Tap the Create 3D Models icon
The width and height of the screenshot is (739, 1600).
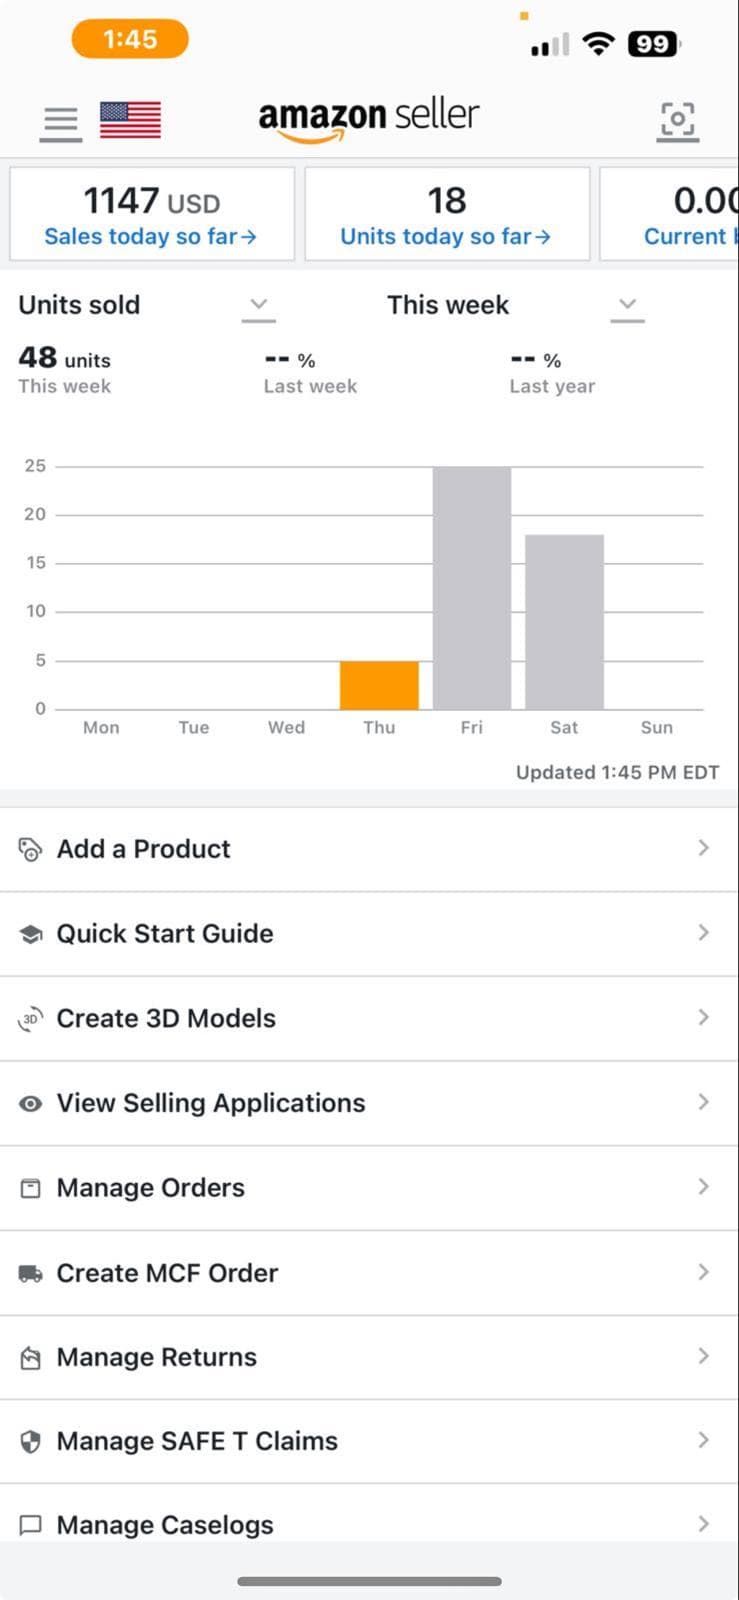31,1019
